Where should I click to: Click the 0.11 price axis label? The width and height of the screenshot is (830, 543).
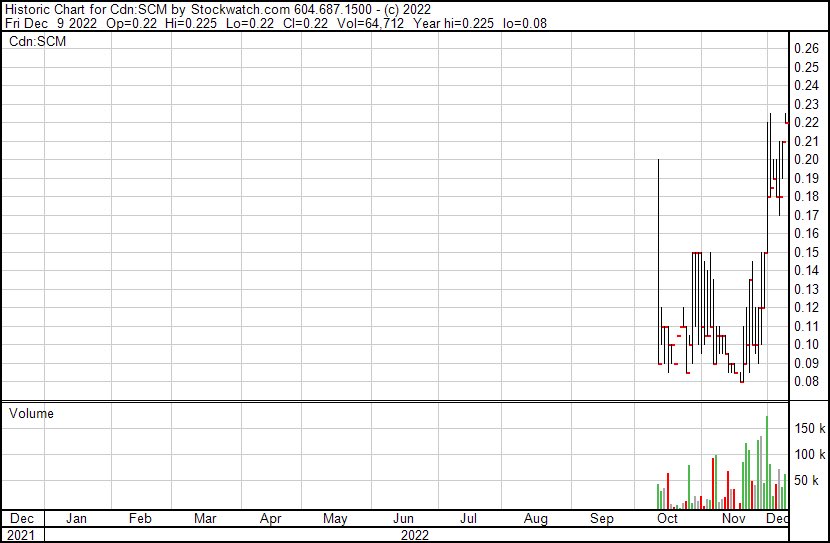pyautogui.click(x=806, y=326)
